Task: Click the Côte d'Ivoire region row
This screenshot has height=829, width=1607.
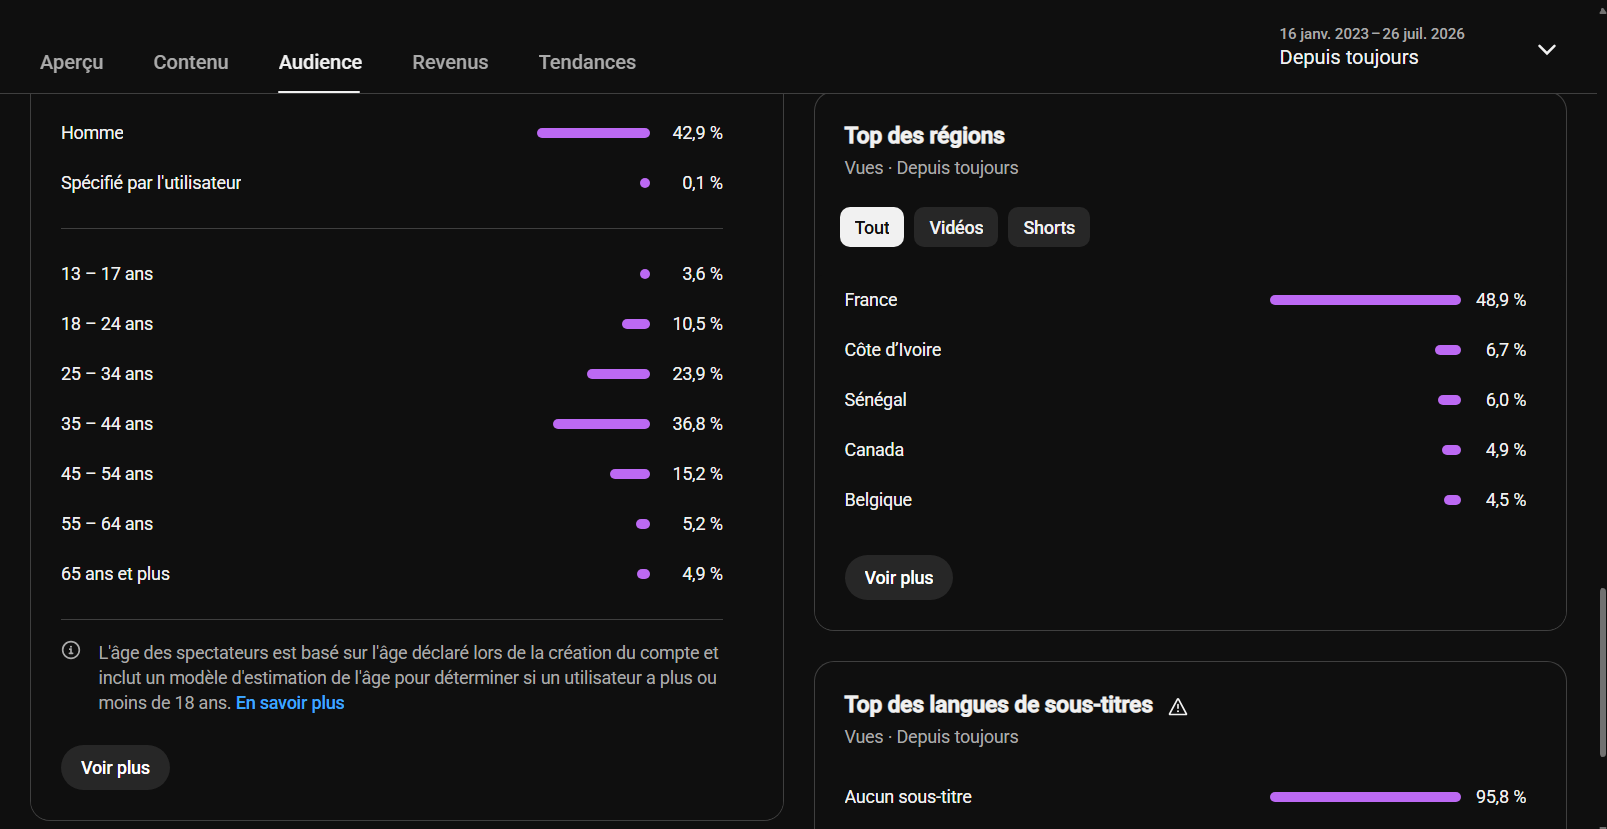Action: pos(1185,350)
